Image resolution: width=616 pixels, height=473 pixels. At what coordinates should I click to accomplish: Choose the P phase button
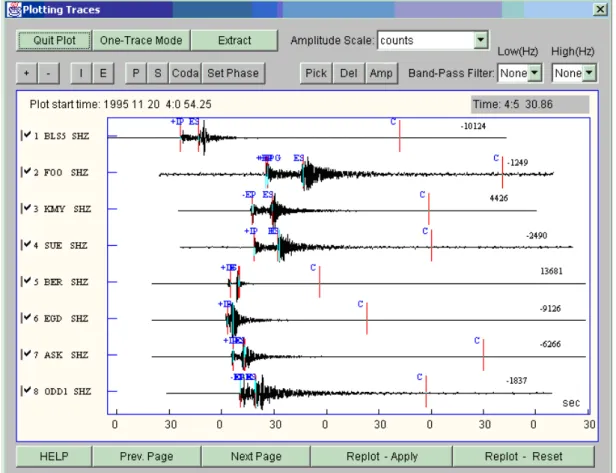[136, 73]
